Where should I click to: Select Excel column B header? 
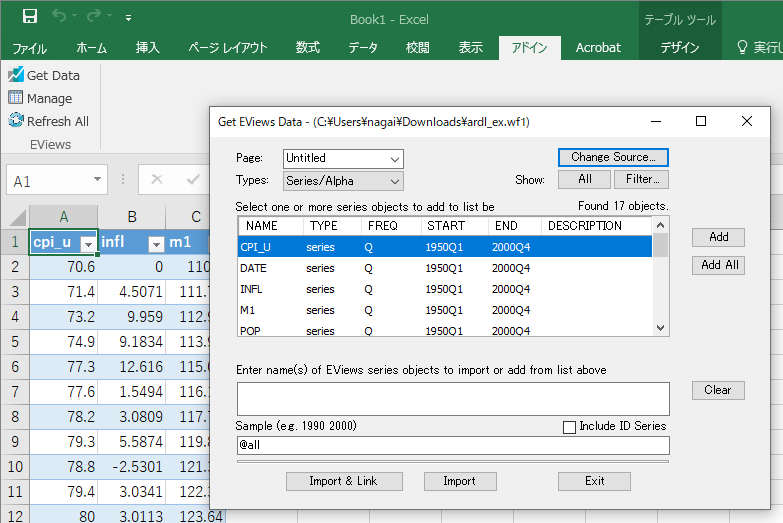pyautogui.click(x=131, y=217)
